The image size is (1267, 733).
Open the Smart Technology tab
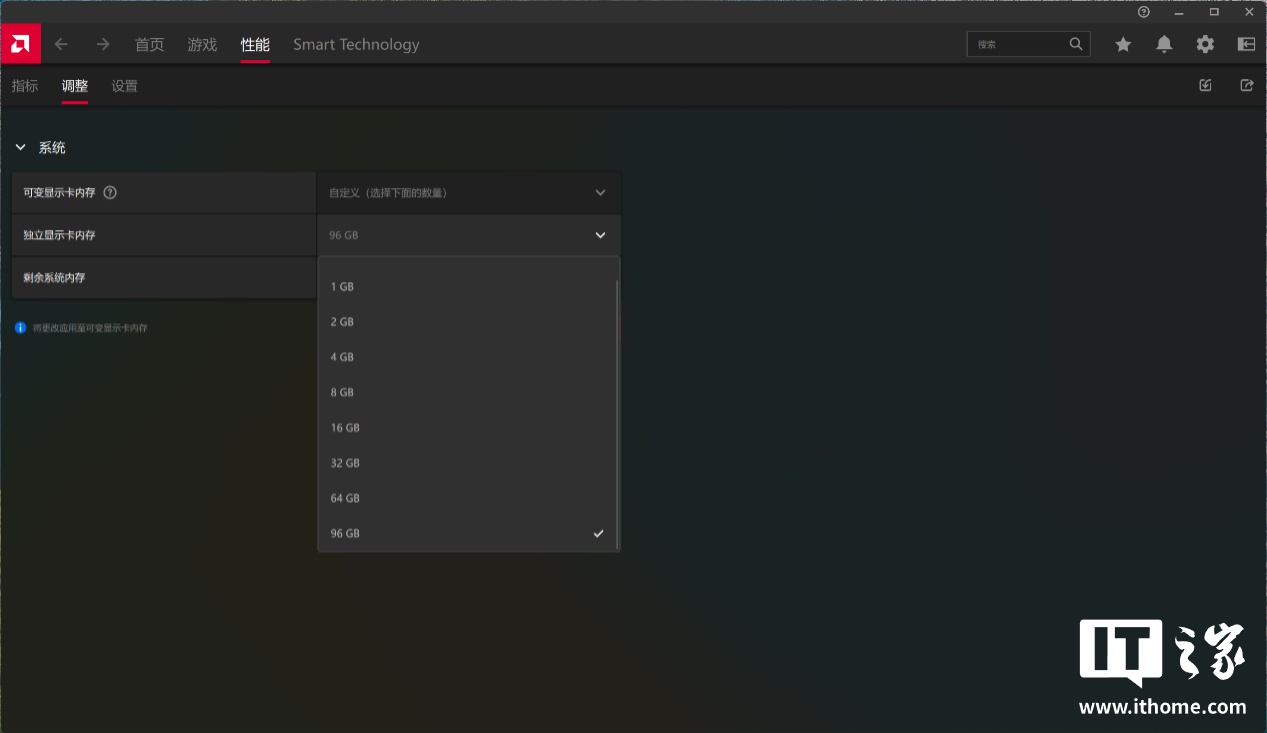[x=356, y=44]
